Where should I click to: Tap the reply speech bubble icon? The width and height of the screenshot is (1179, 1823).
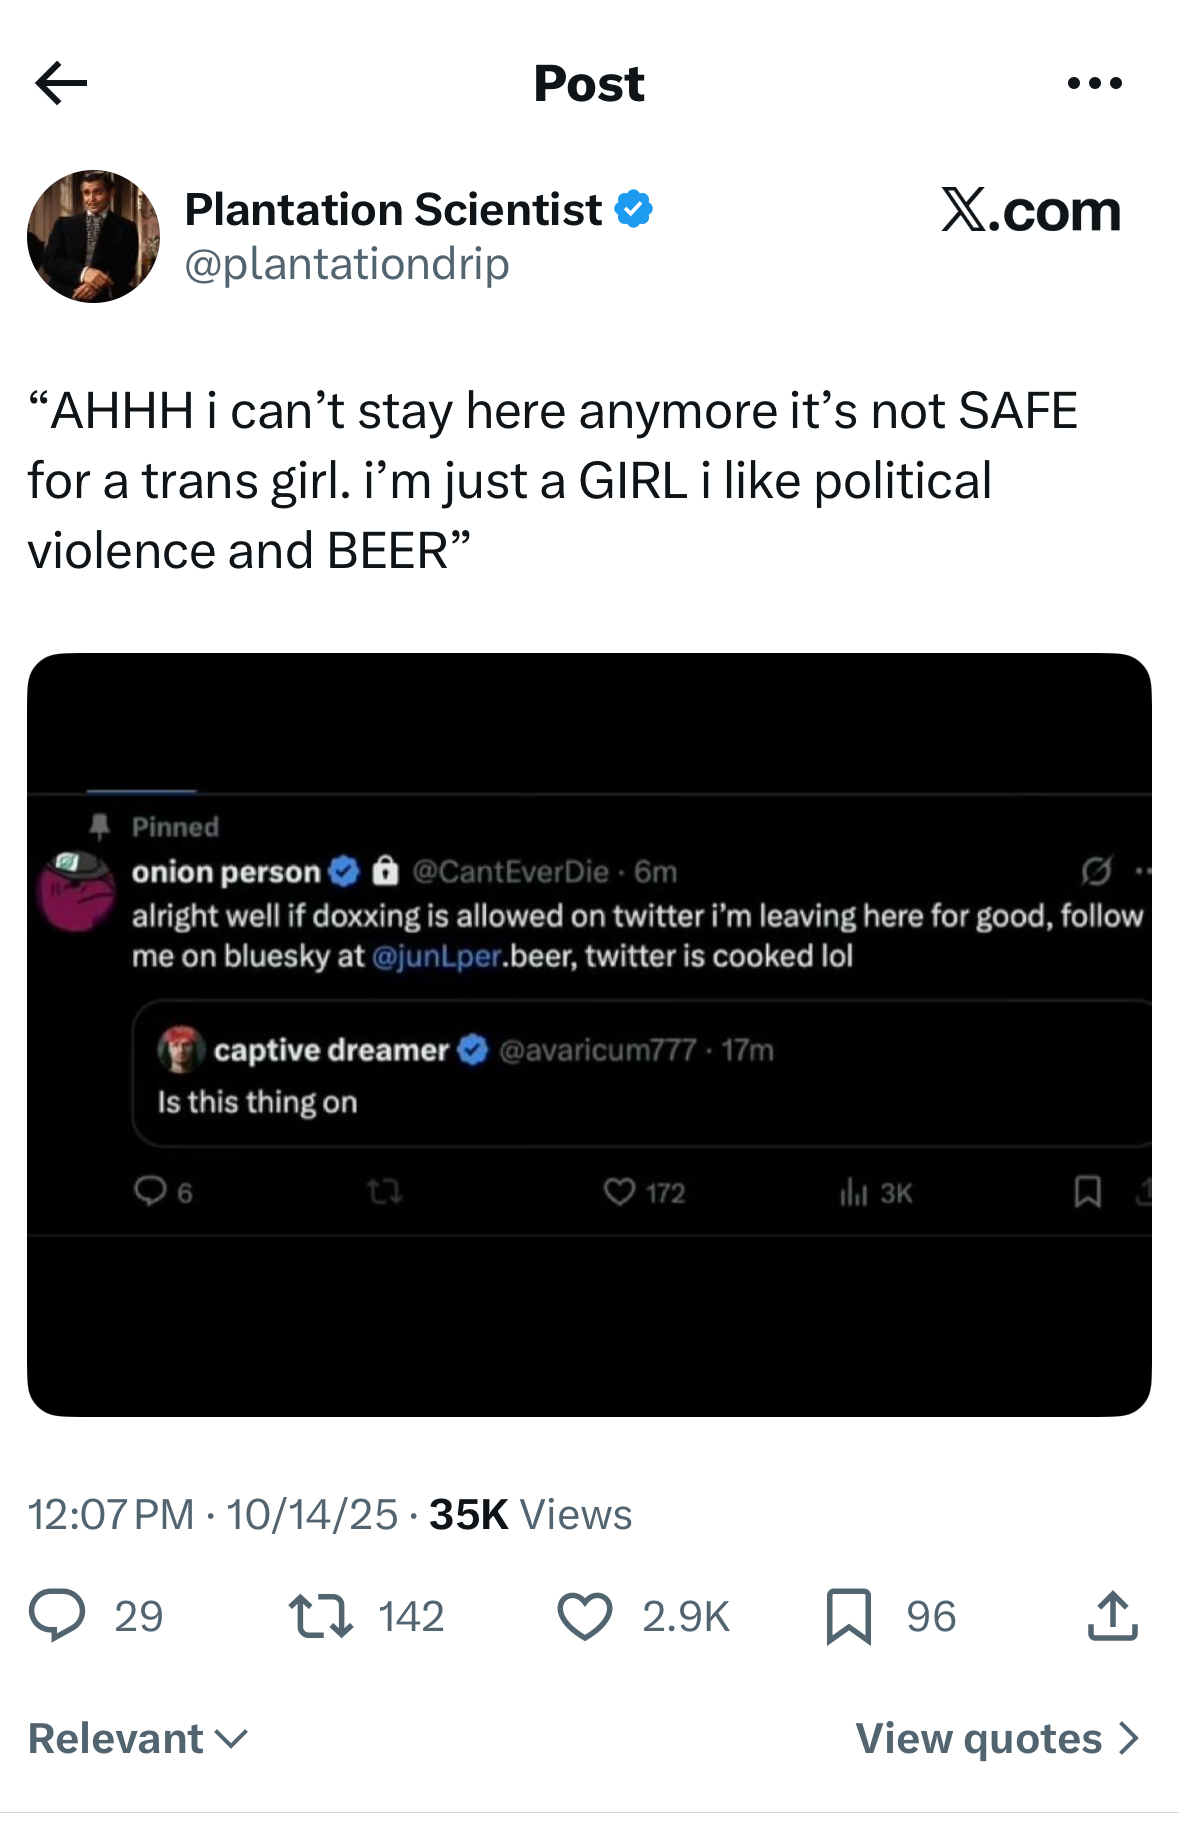(57, 1616)
